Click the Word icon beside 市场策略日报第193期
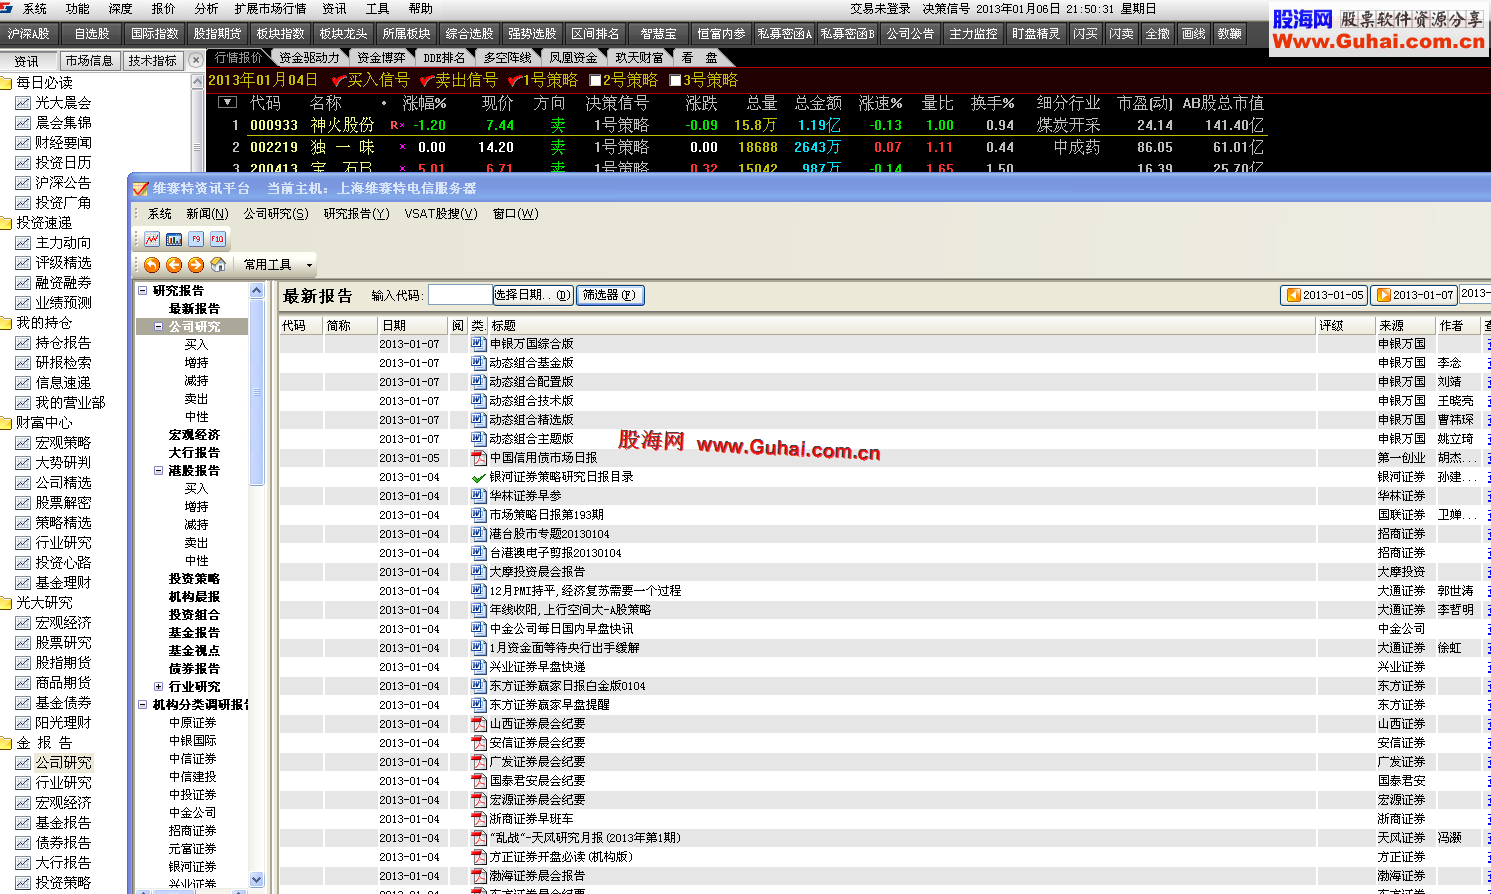 (x=479, y=515)
